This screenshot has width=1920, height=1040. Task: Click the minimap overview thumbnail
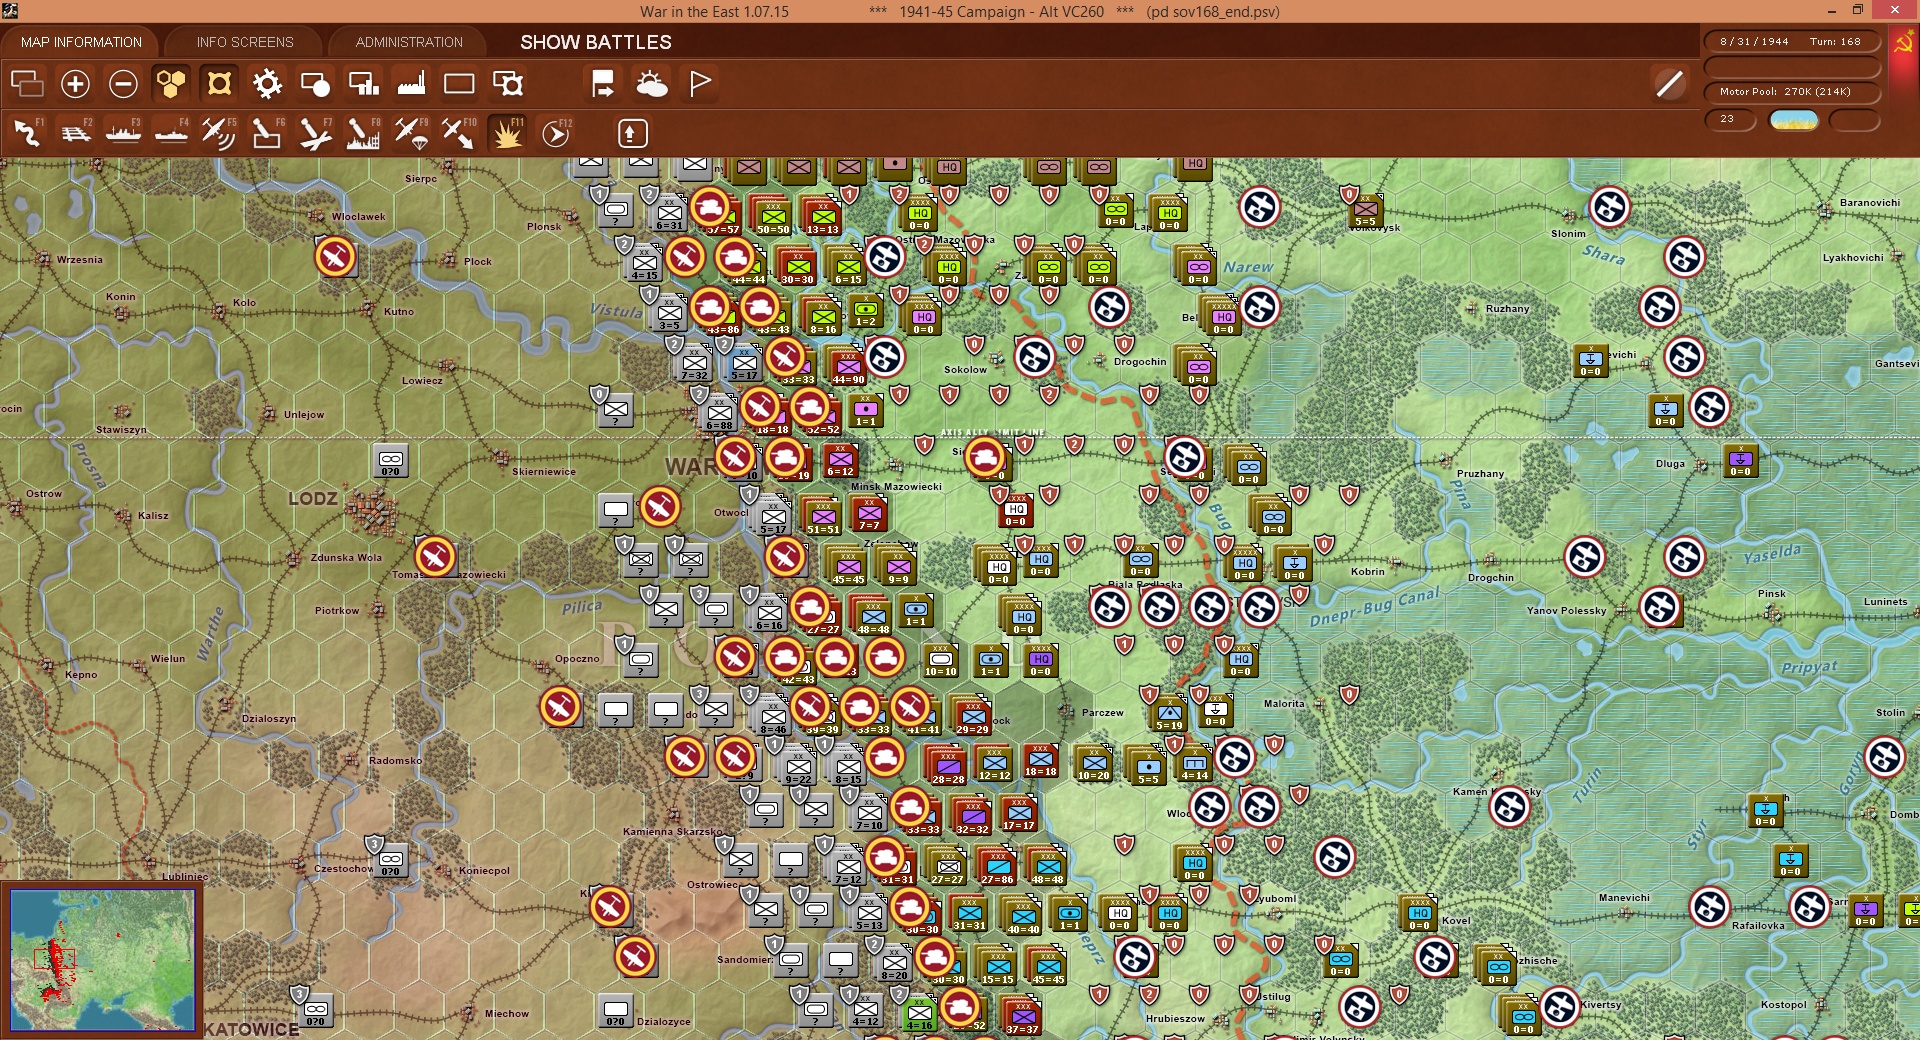coord(102,959)
